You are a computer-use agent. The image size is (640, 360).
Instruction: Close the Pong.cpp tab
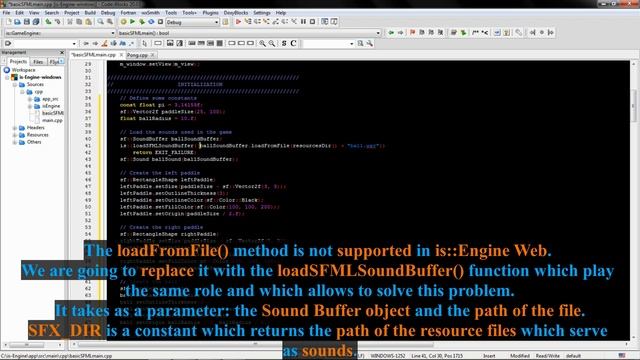tap(153, 55)
